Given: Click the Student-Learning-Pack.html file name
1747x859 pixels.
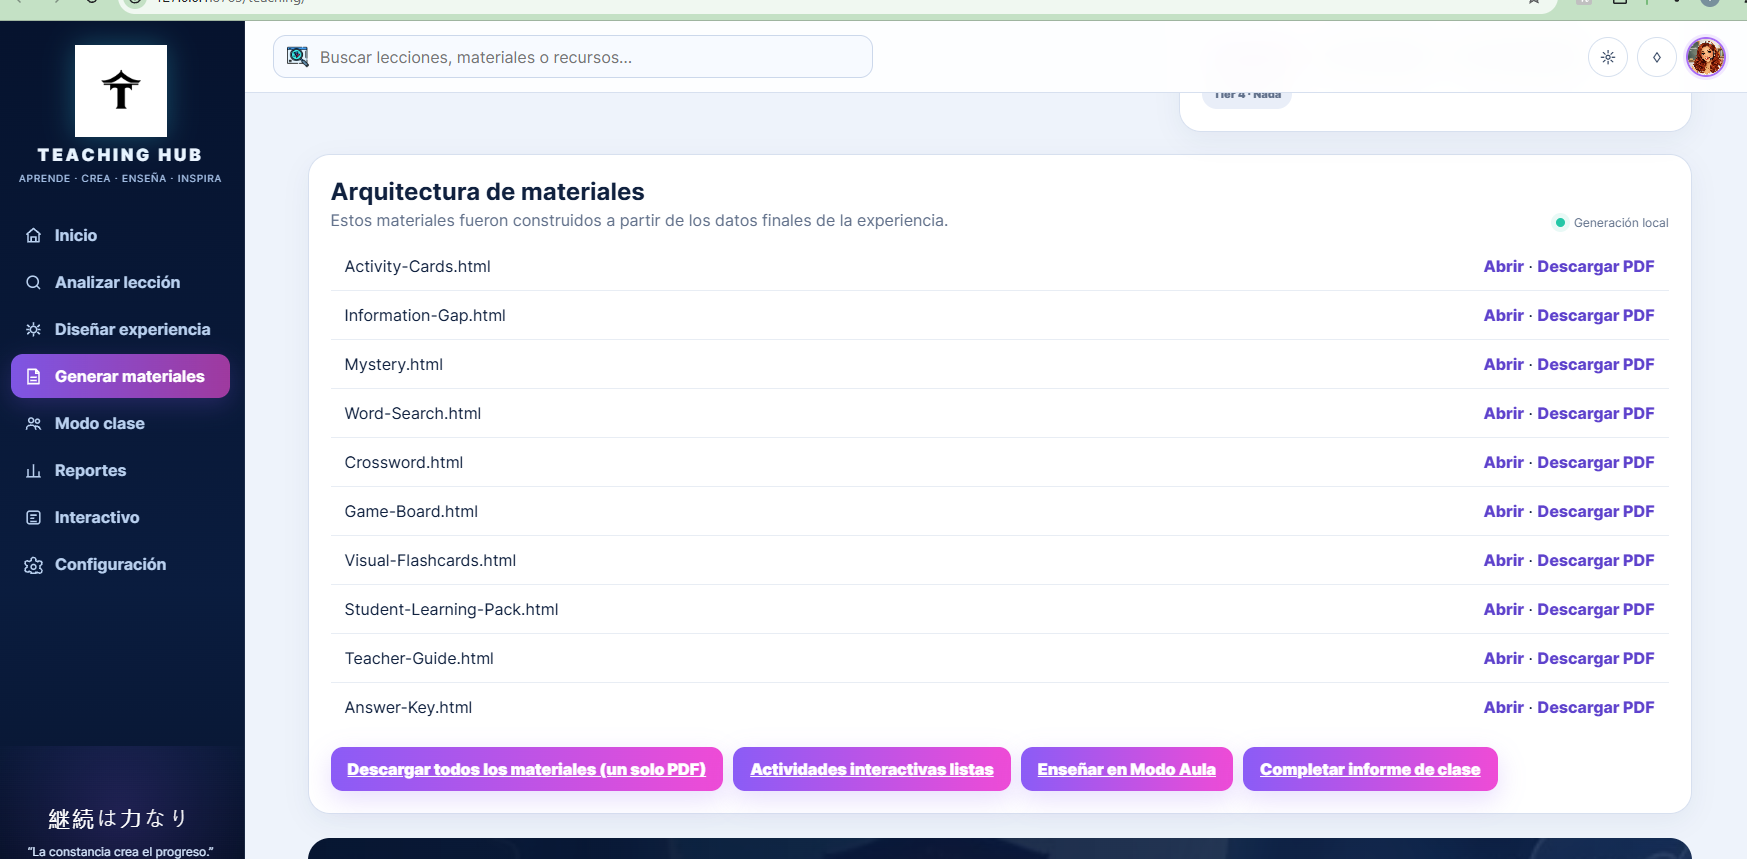Looking at the screenshot, I should (x=451, y=609).
